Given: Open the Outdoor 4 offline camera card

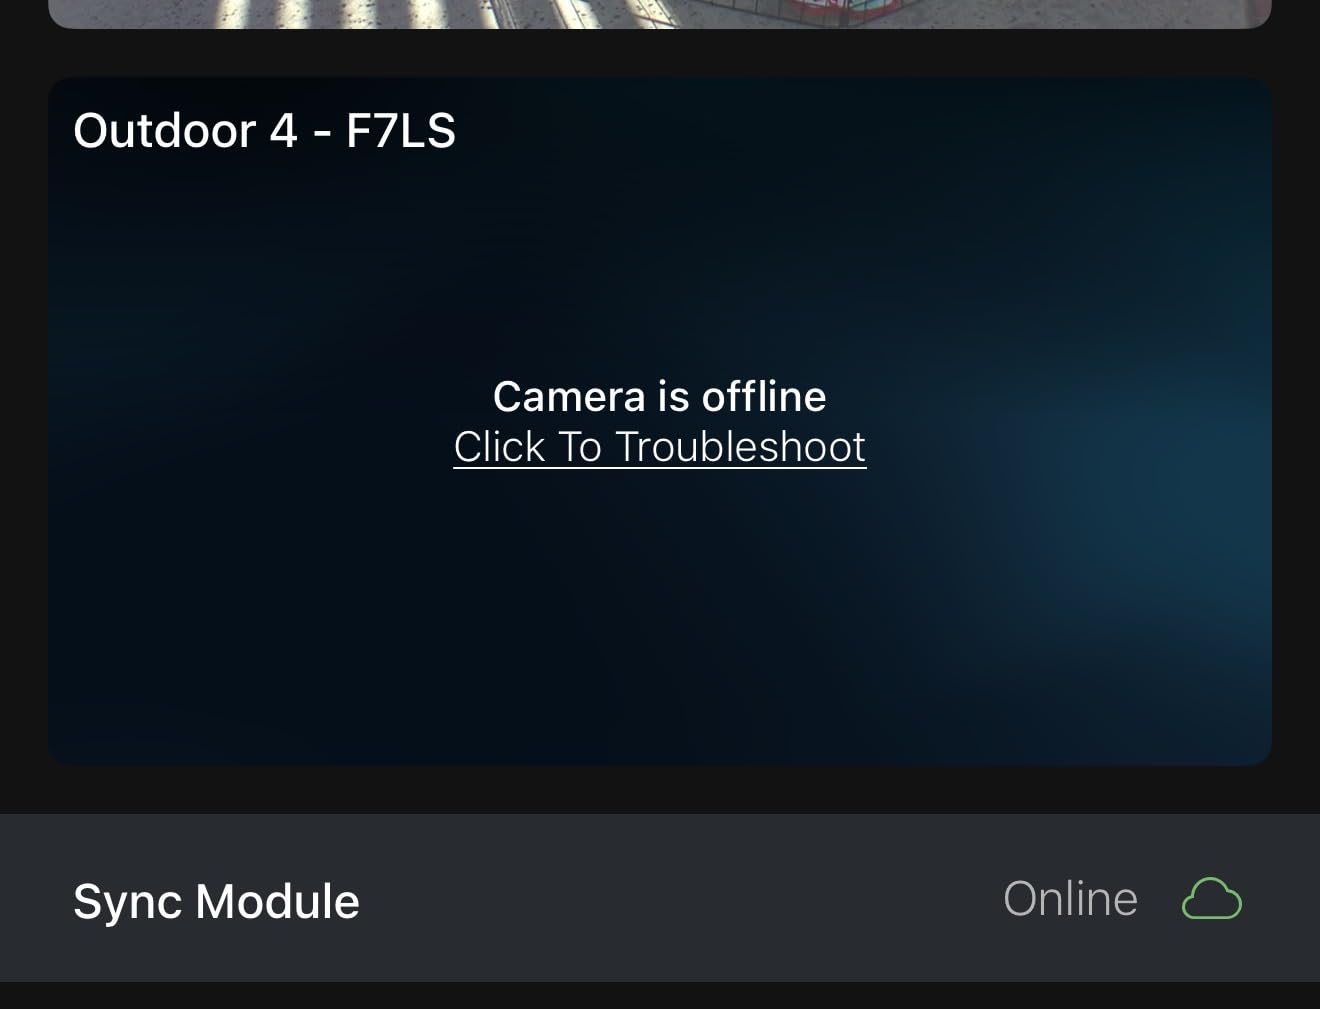Looking at the screenshot, I should pos(660,421).
